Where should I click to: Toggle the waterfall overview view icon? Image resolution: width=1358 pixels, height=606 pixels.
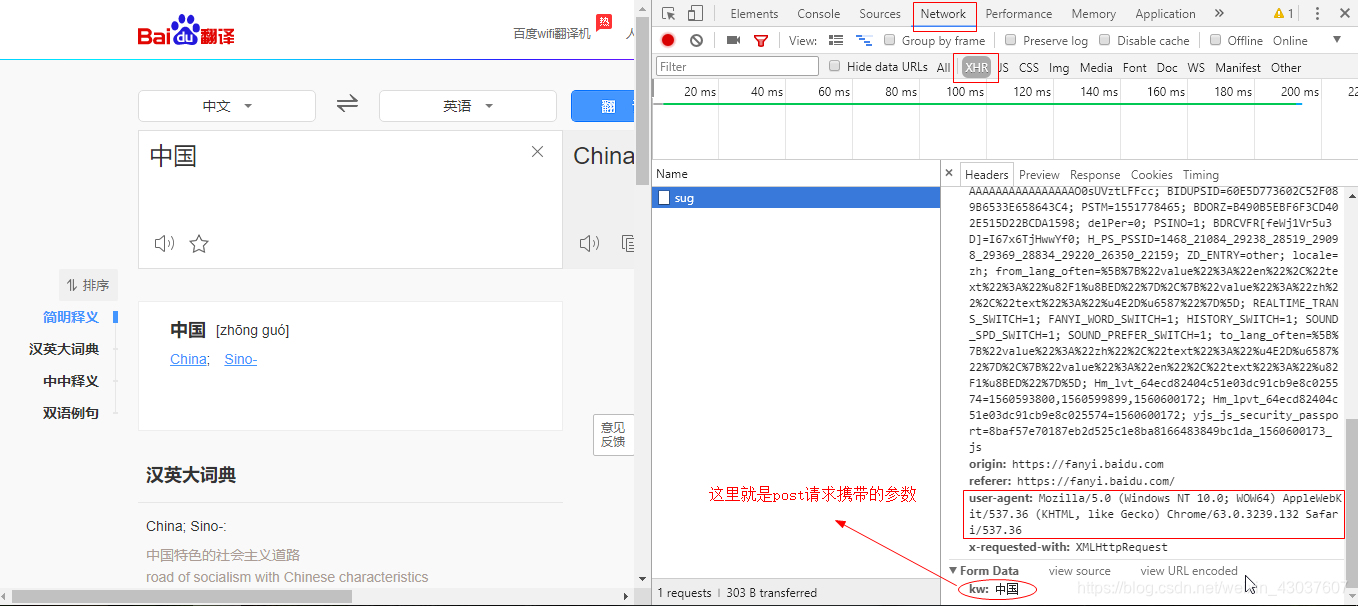[x=864, y=41]
